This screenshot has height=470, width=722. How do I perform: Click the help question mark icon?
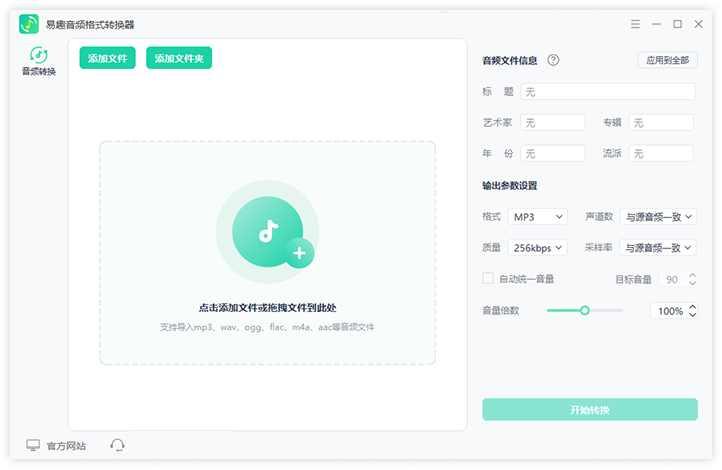(x=553, y=60)
